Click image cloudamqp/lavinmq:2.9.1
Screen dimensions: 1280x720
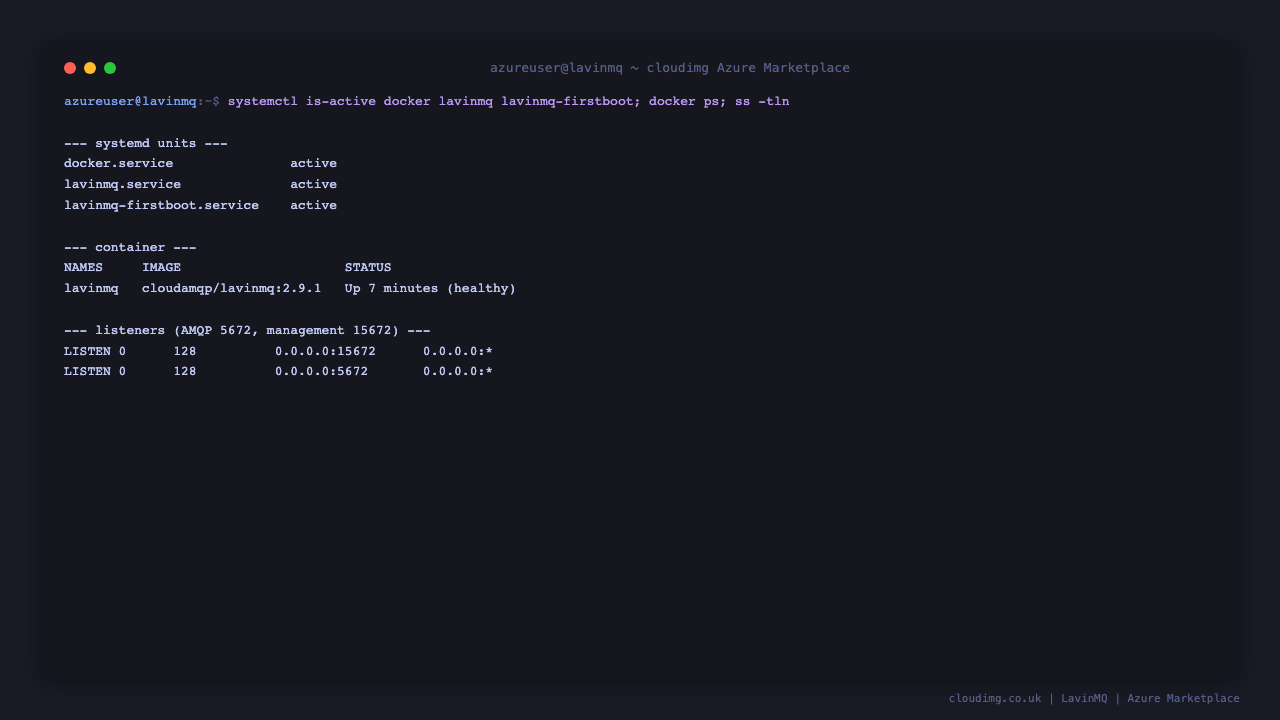[232, 288]
